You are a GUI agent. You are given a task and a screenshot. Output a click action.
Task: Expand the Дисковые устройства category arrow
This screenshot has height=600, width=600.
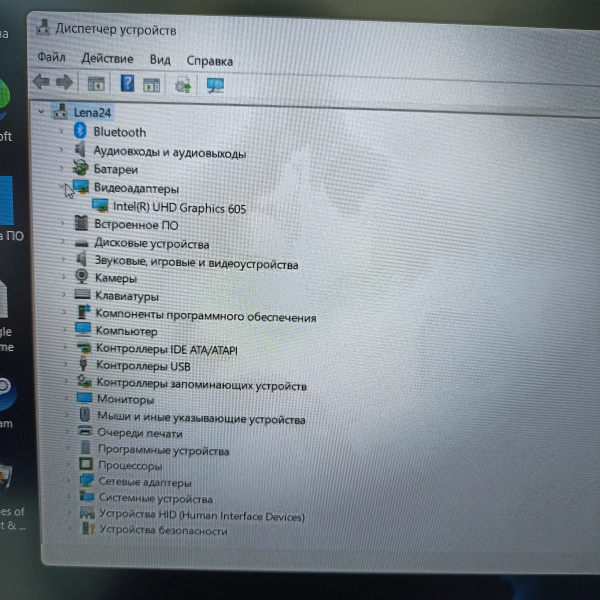[63, 242]
